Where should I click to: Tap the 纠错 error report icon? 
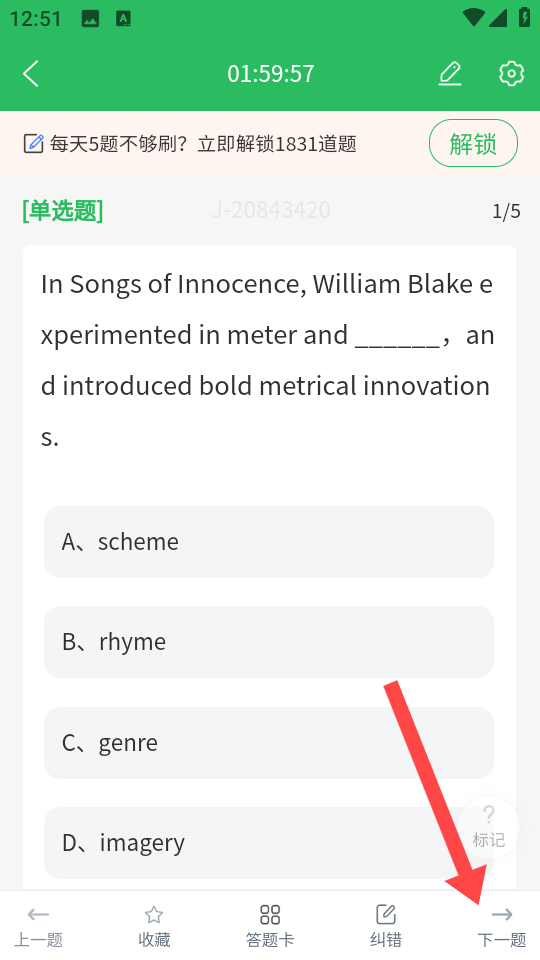coord(386,926)
